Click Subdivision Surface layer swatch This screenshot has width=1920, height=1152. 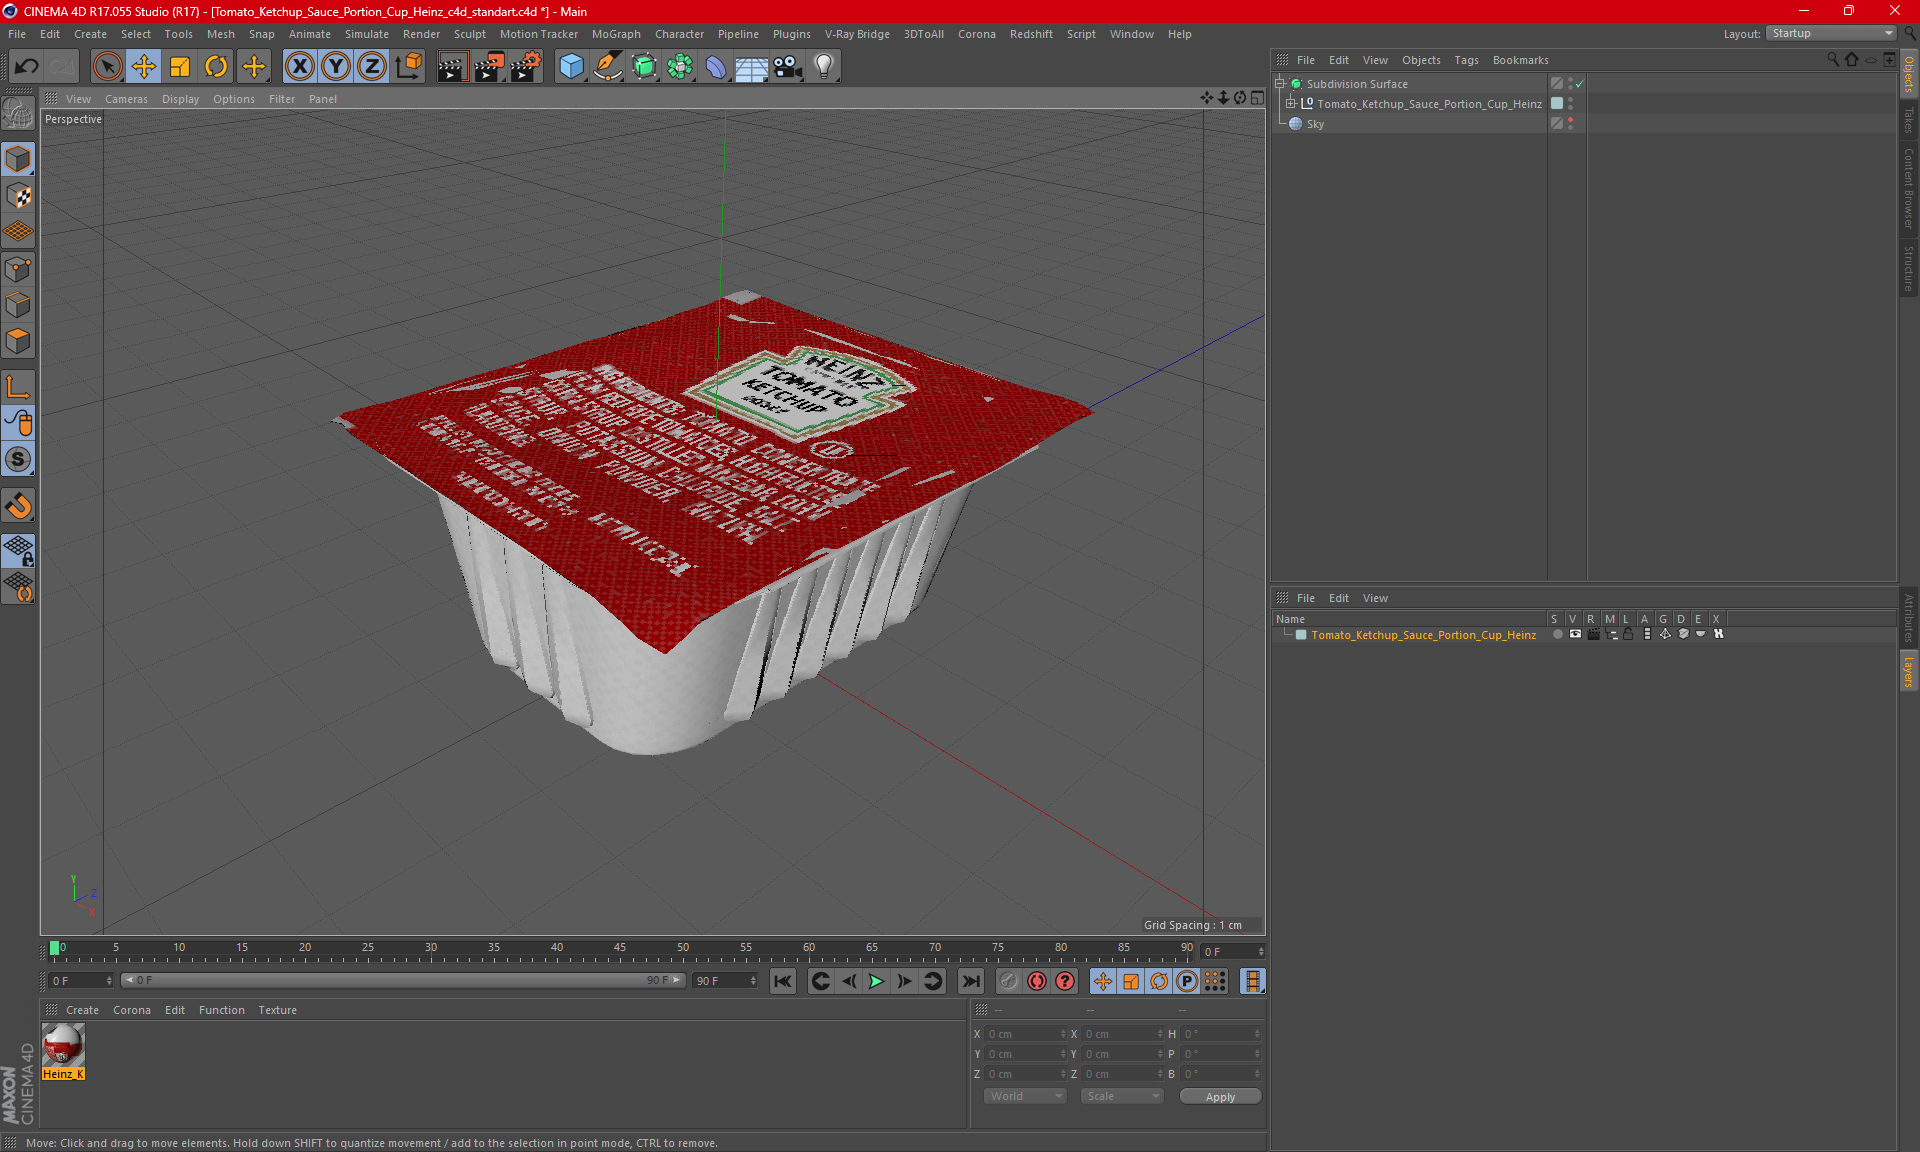[1556, 84]
